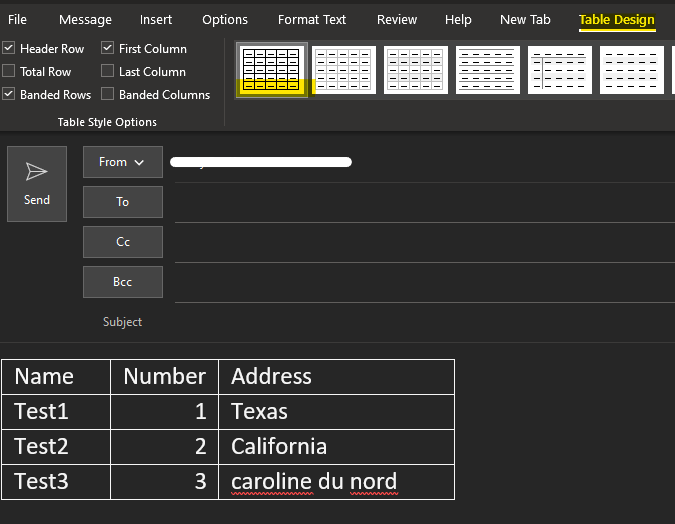Screen dimensions: 675x524
Task: Click the Test2 table cell
Action: (x=56, y=446)
